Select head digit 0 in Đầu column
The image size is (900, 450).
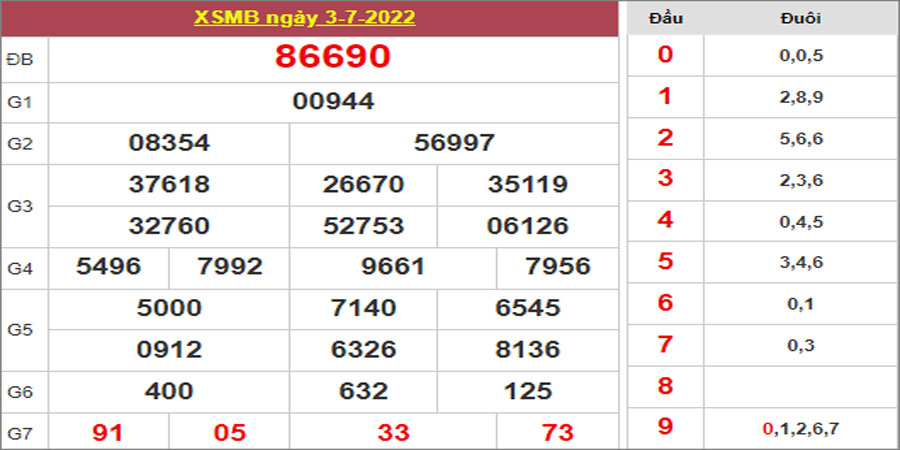[x=665, y=55]
